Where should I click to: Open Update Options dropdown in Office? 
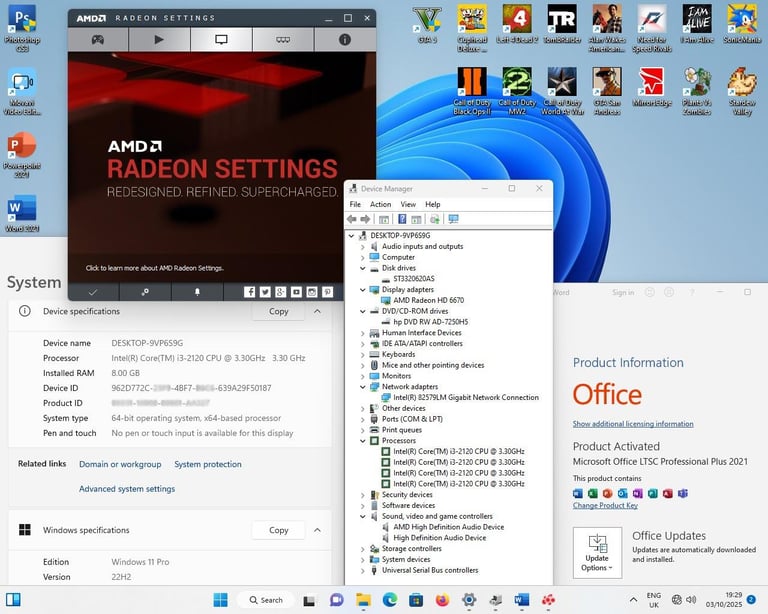click(x=597, y=553)
